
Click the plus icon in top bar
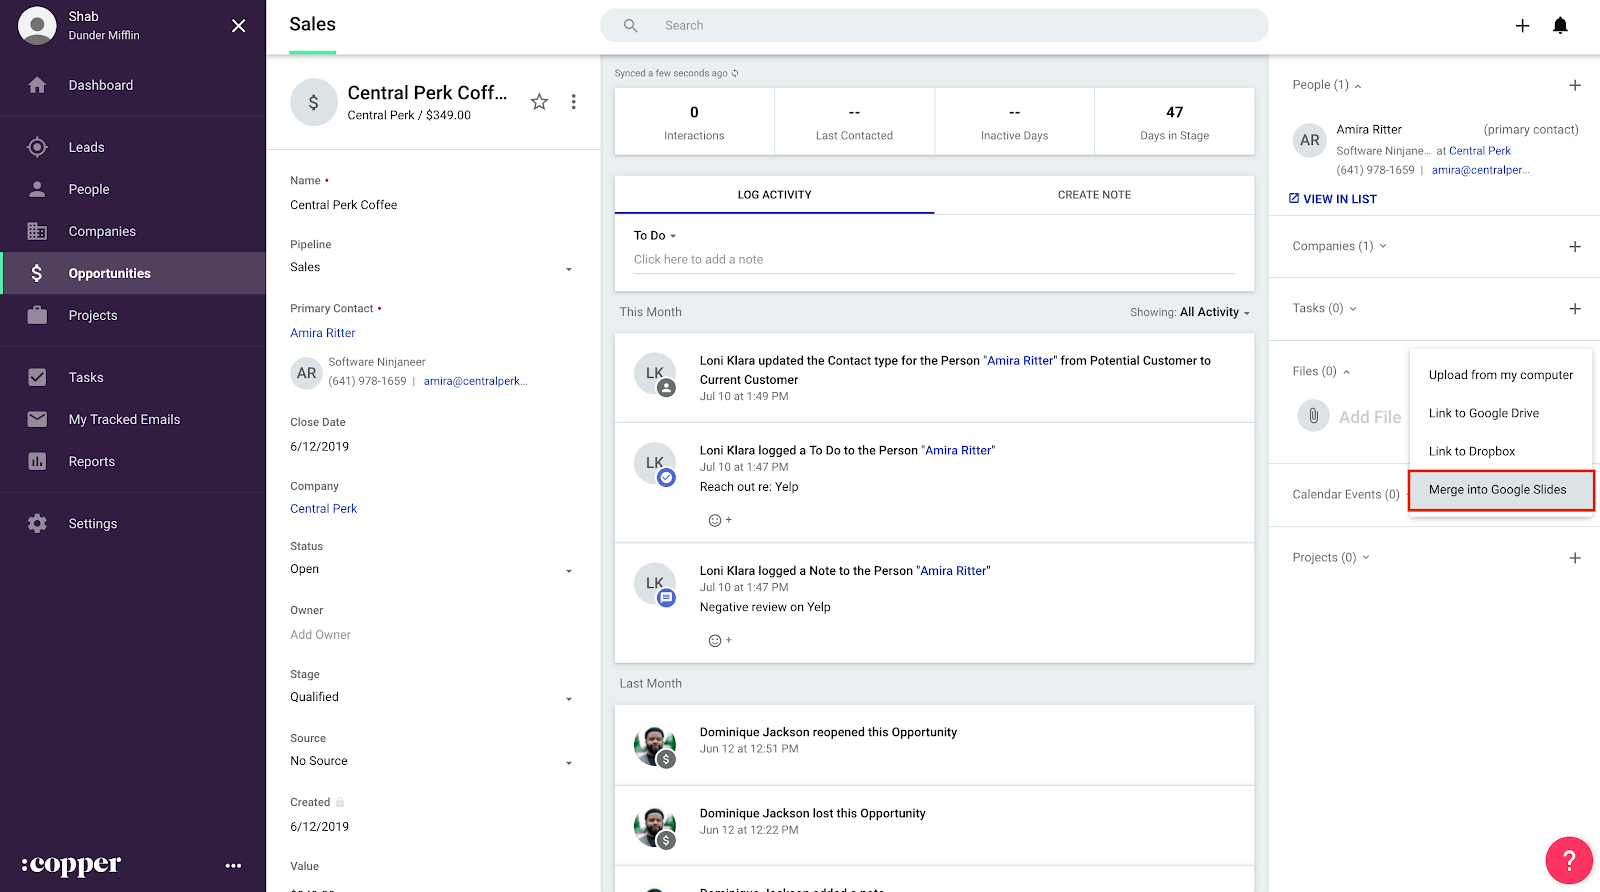pyautogui.click(x=1522, y=26)
